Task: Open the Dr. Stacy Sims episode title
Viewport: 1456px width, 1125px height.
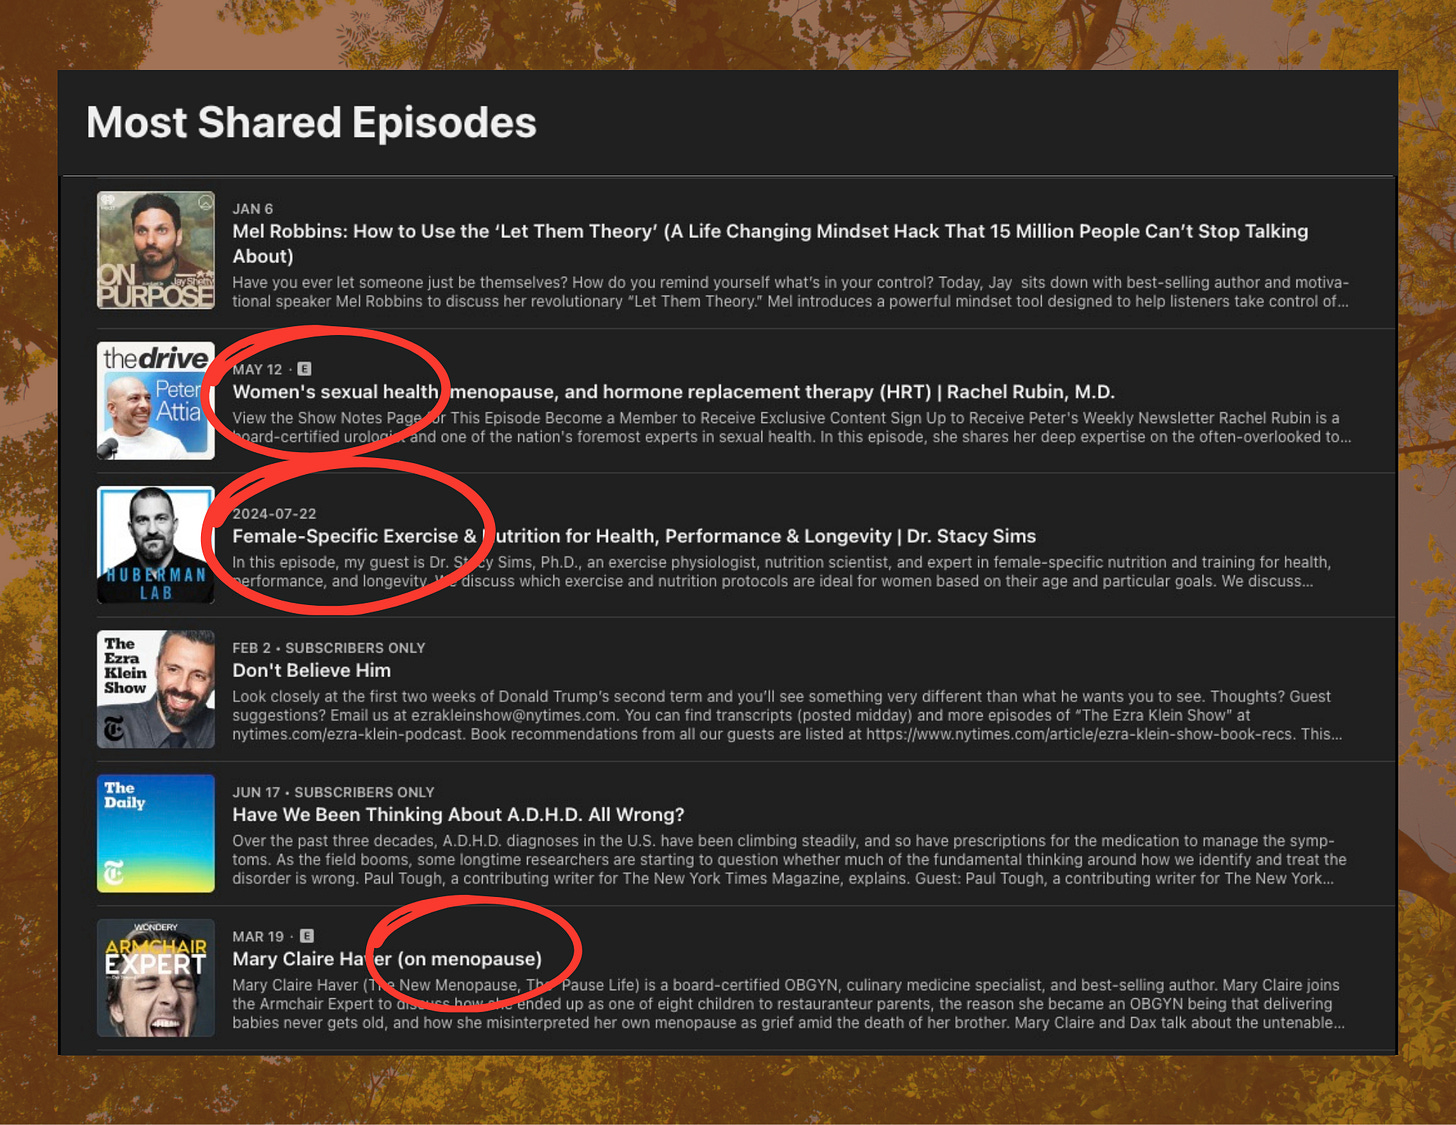Action: pyautogui.click(x=634, y=536)
